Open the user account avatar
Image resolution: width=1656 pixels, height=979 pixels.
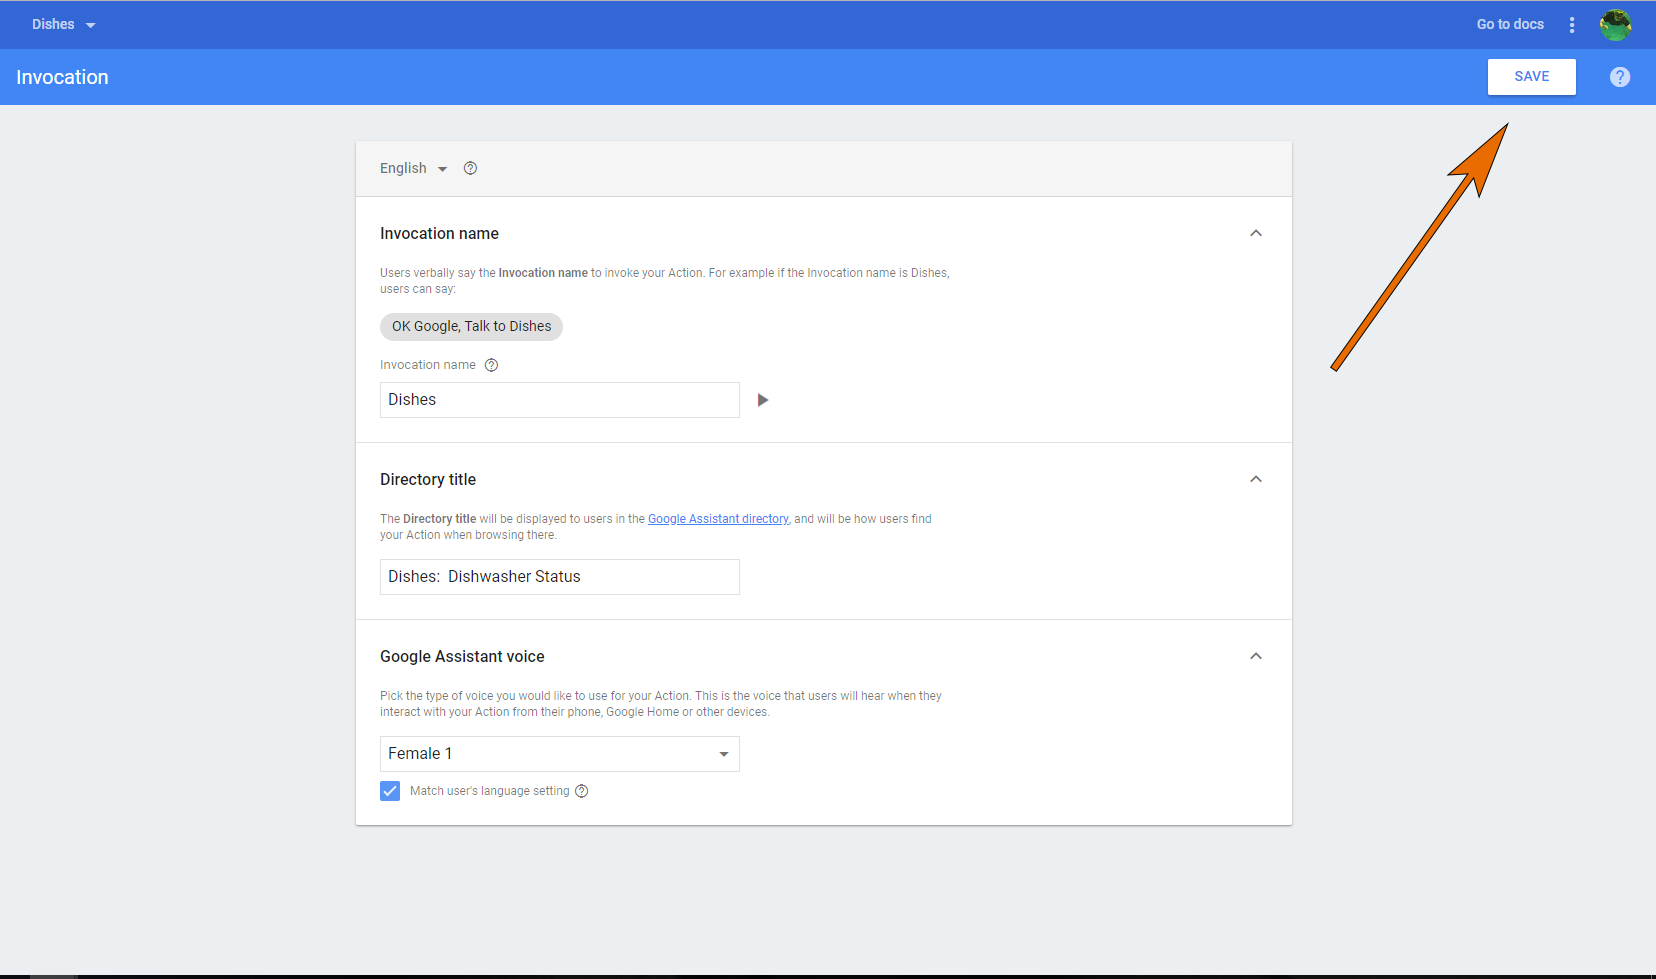coord(1615,25)
